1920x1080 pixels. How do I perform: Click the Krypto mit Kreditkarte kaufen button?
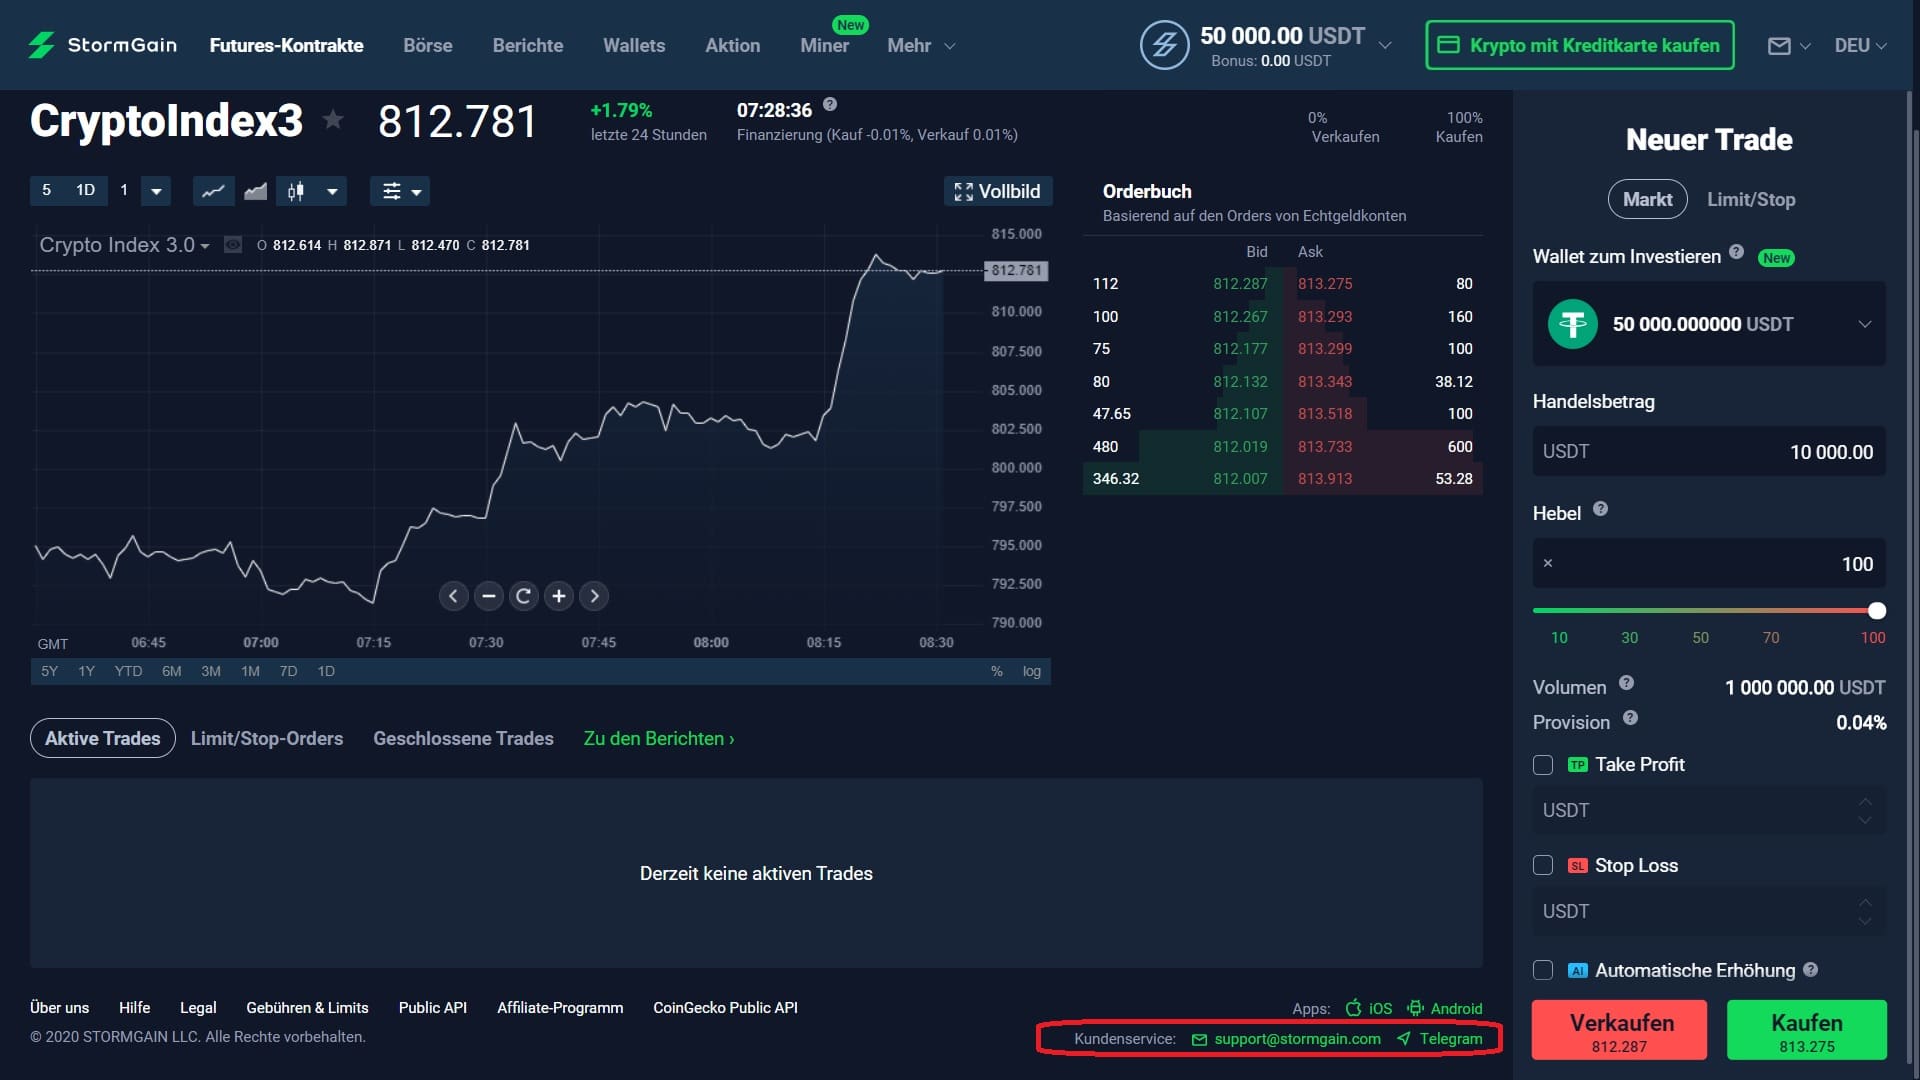click(x=1579, y=46)
